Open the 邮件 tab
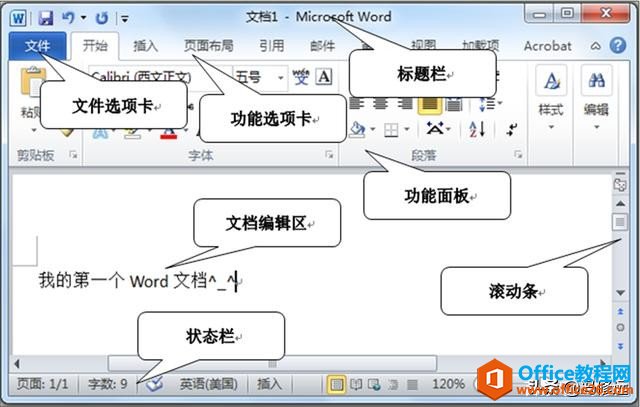The width and height of the screenshot is (640, 407). (322, 46)
